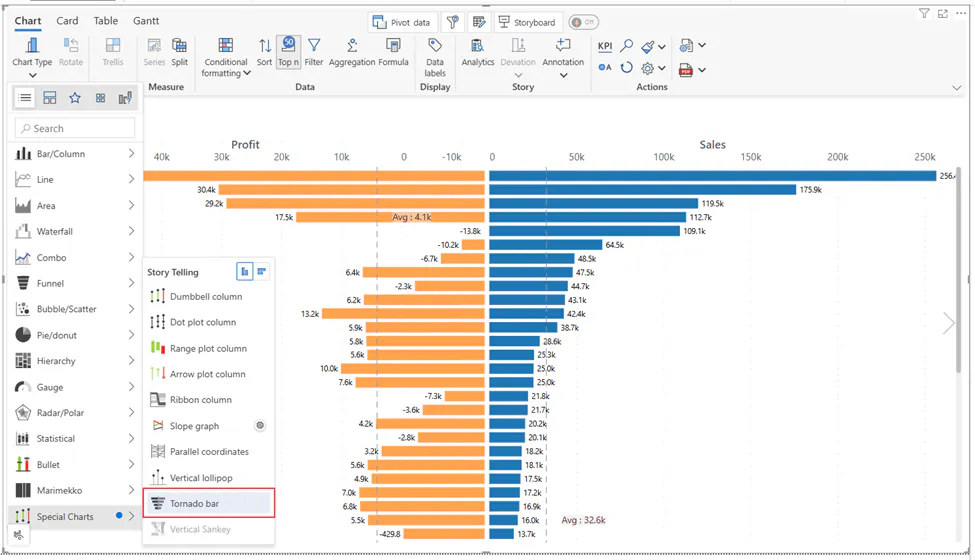The image size is (975, 560).
Task: Toggle the Storyboard Off switch
Action: 583,22
